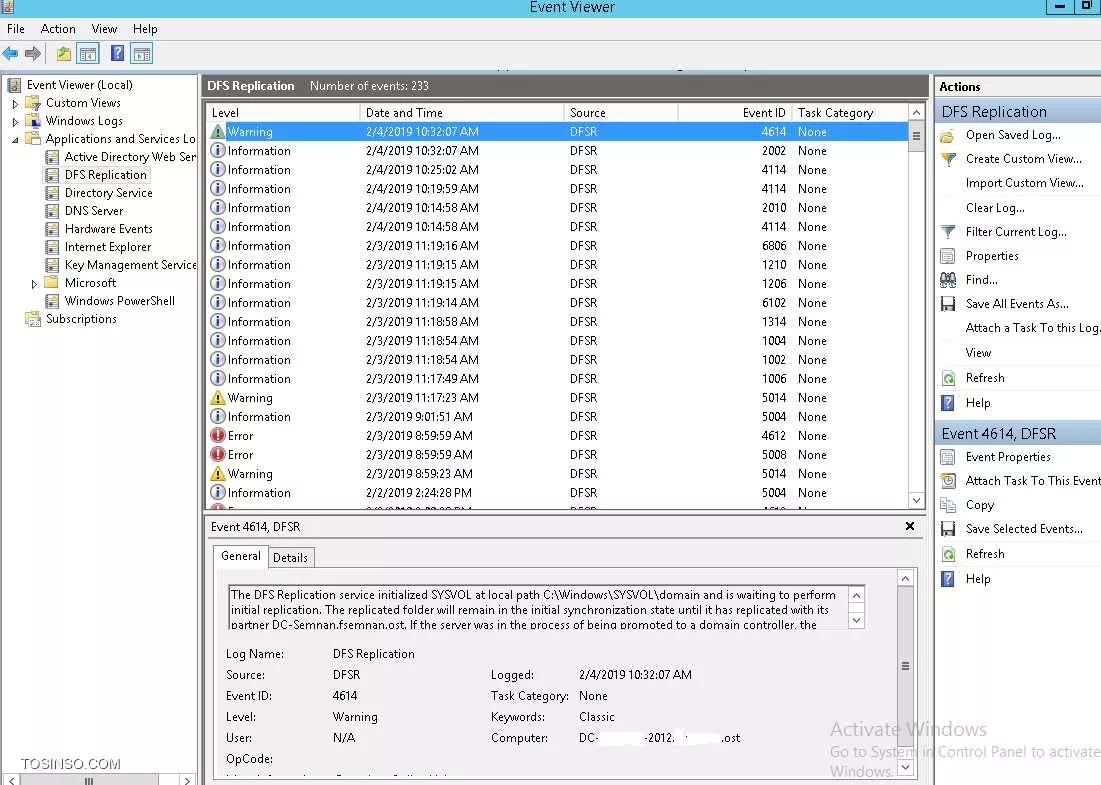Expand the Windows Logs tree node
The width and height of the screenshot is (1101, 785).
[x=15, y=121]
